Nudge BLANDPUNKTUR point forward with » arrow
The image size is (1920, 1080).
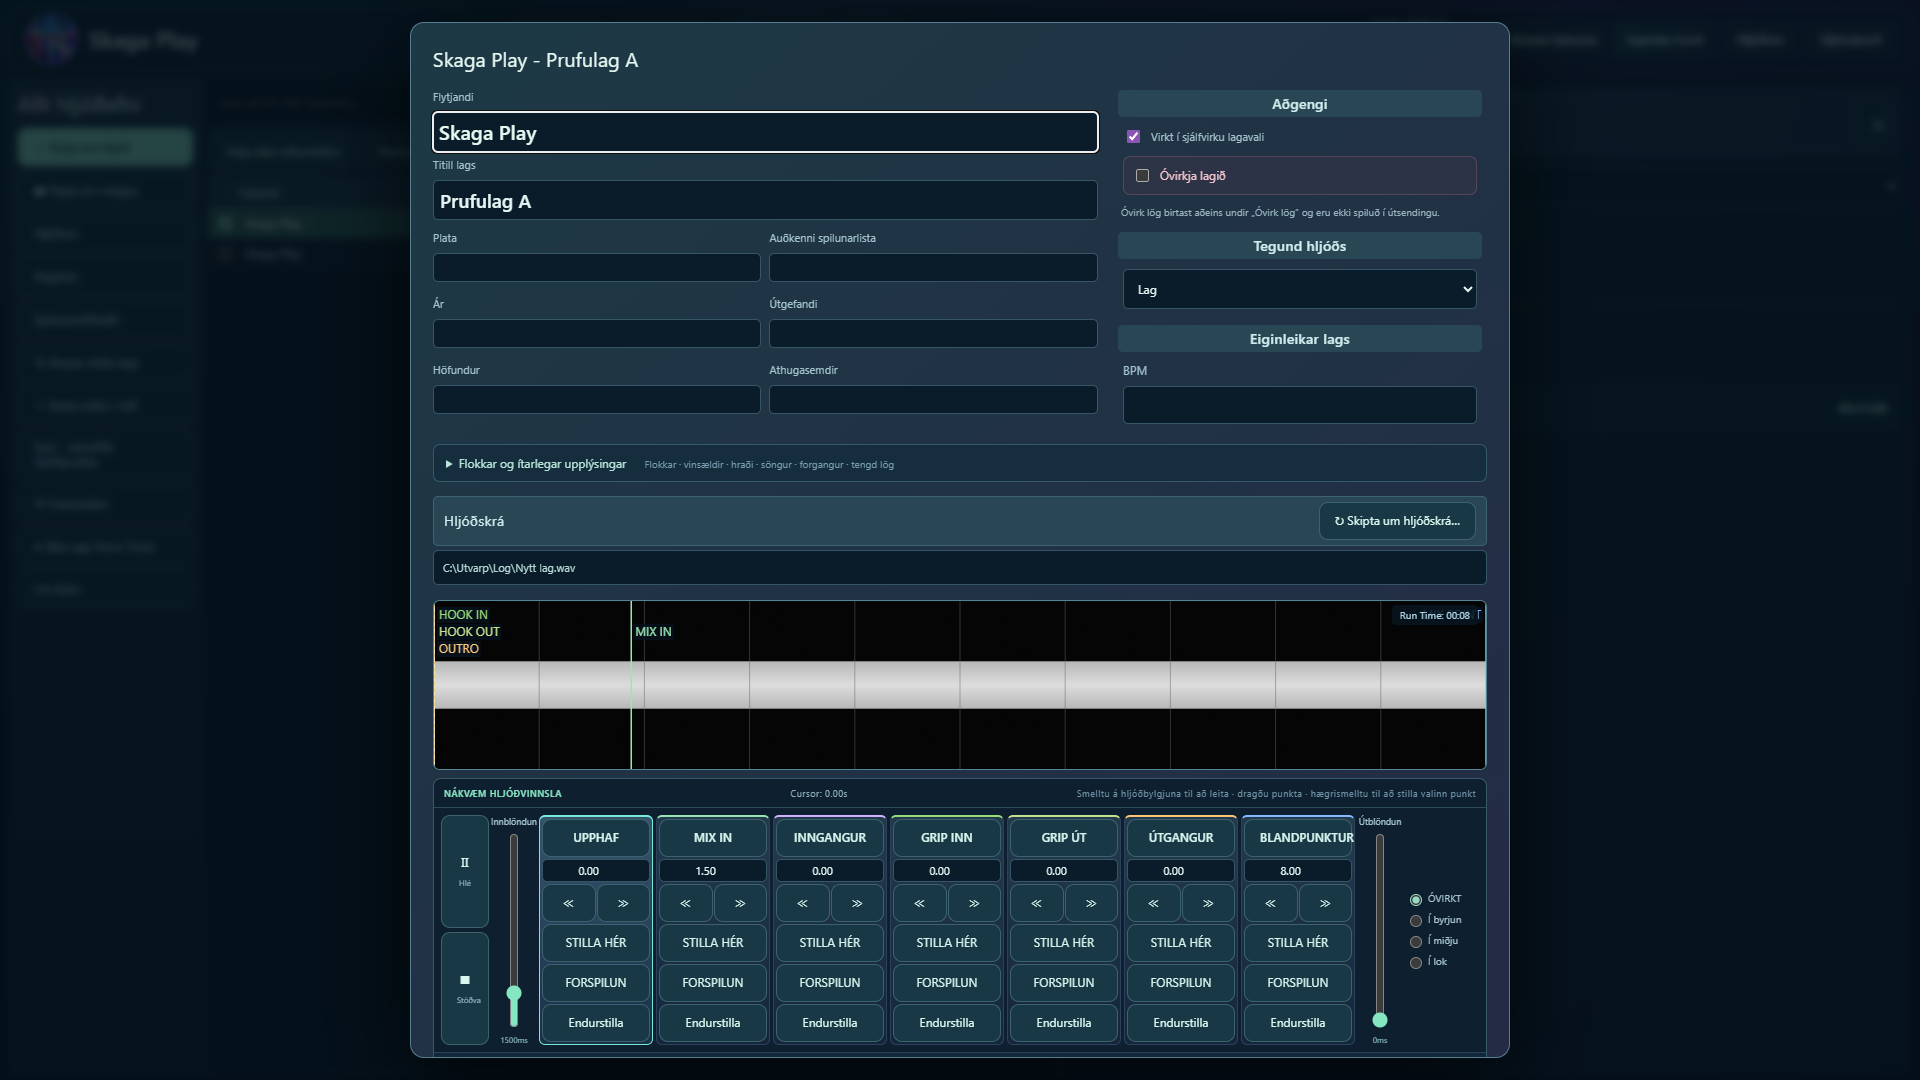[1325, 903]
